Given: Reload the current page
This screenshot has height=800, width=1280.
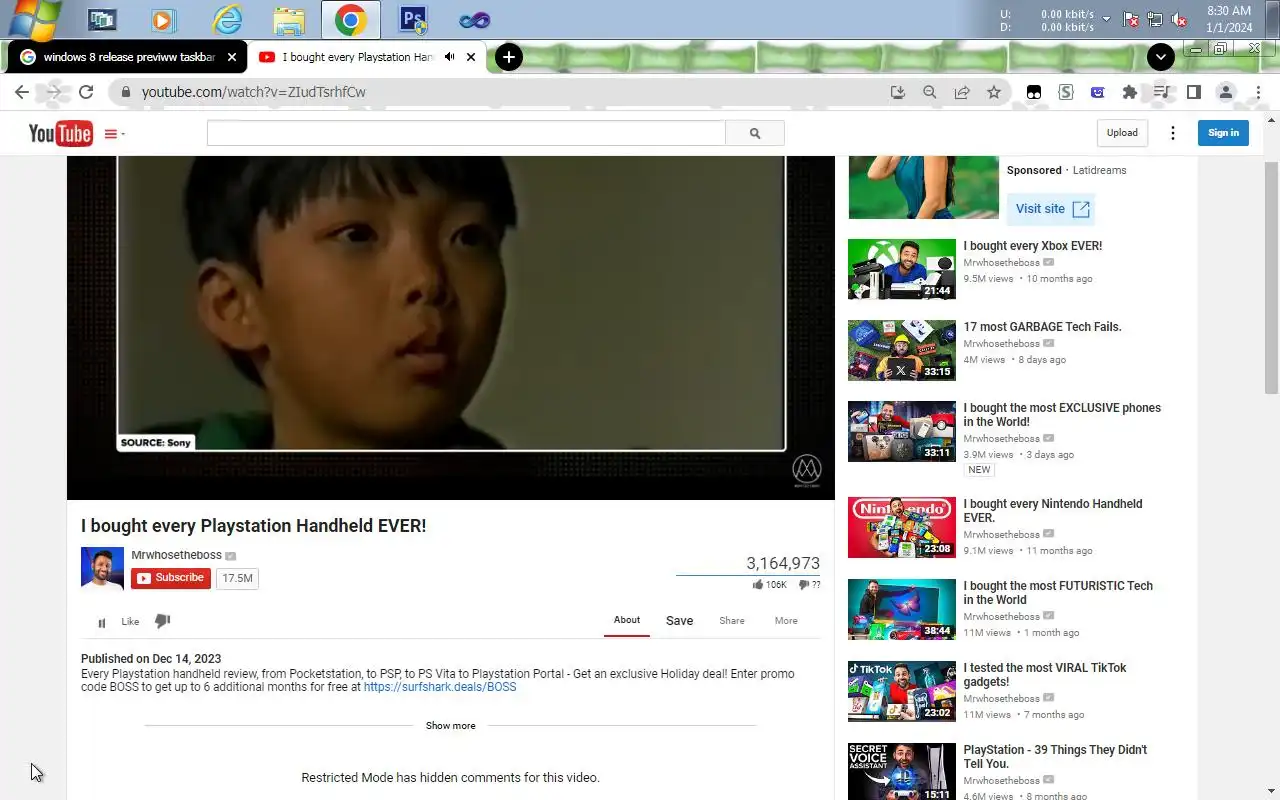Looking at the screenshot, I should tap(86, 92).
